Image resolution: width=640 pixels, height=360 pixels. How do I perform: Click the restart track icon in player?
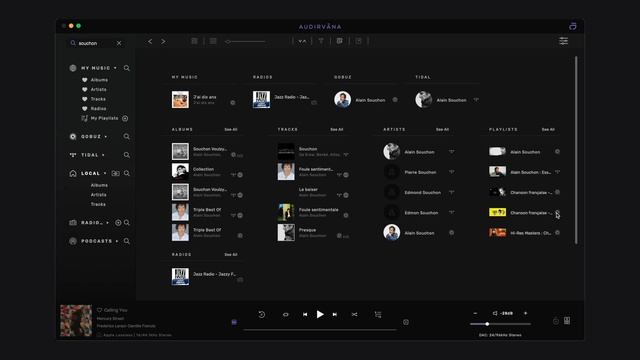262,314
